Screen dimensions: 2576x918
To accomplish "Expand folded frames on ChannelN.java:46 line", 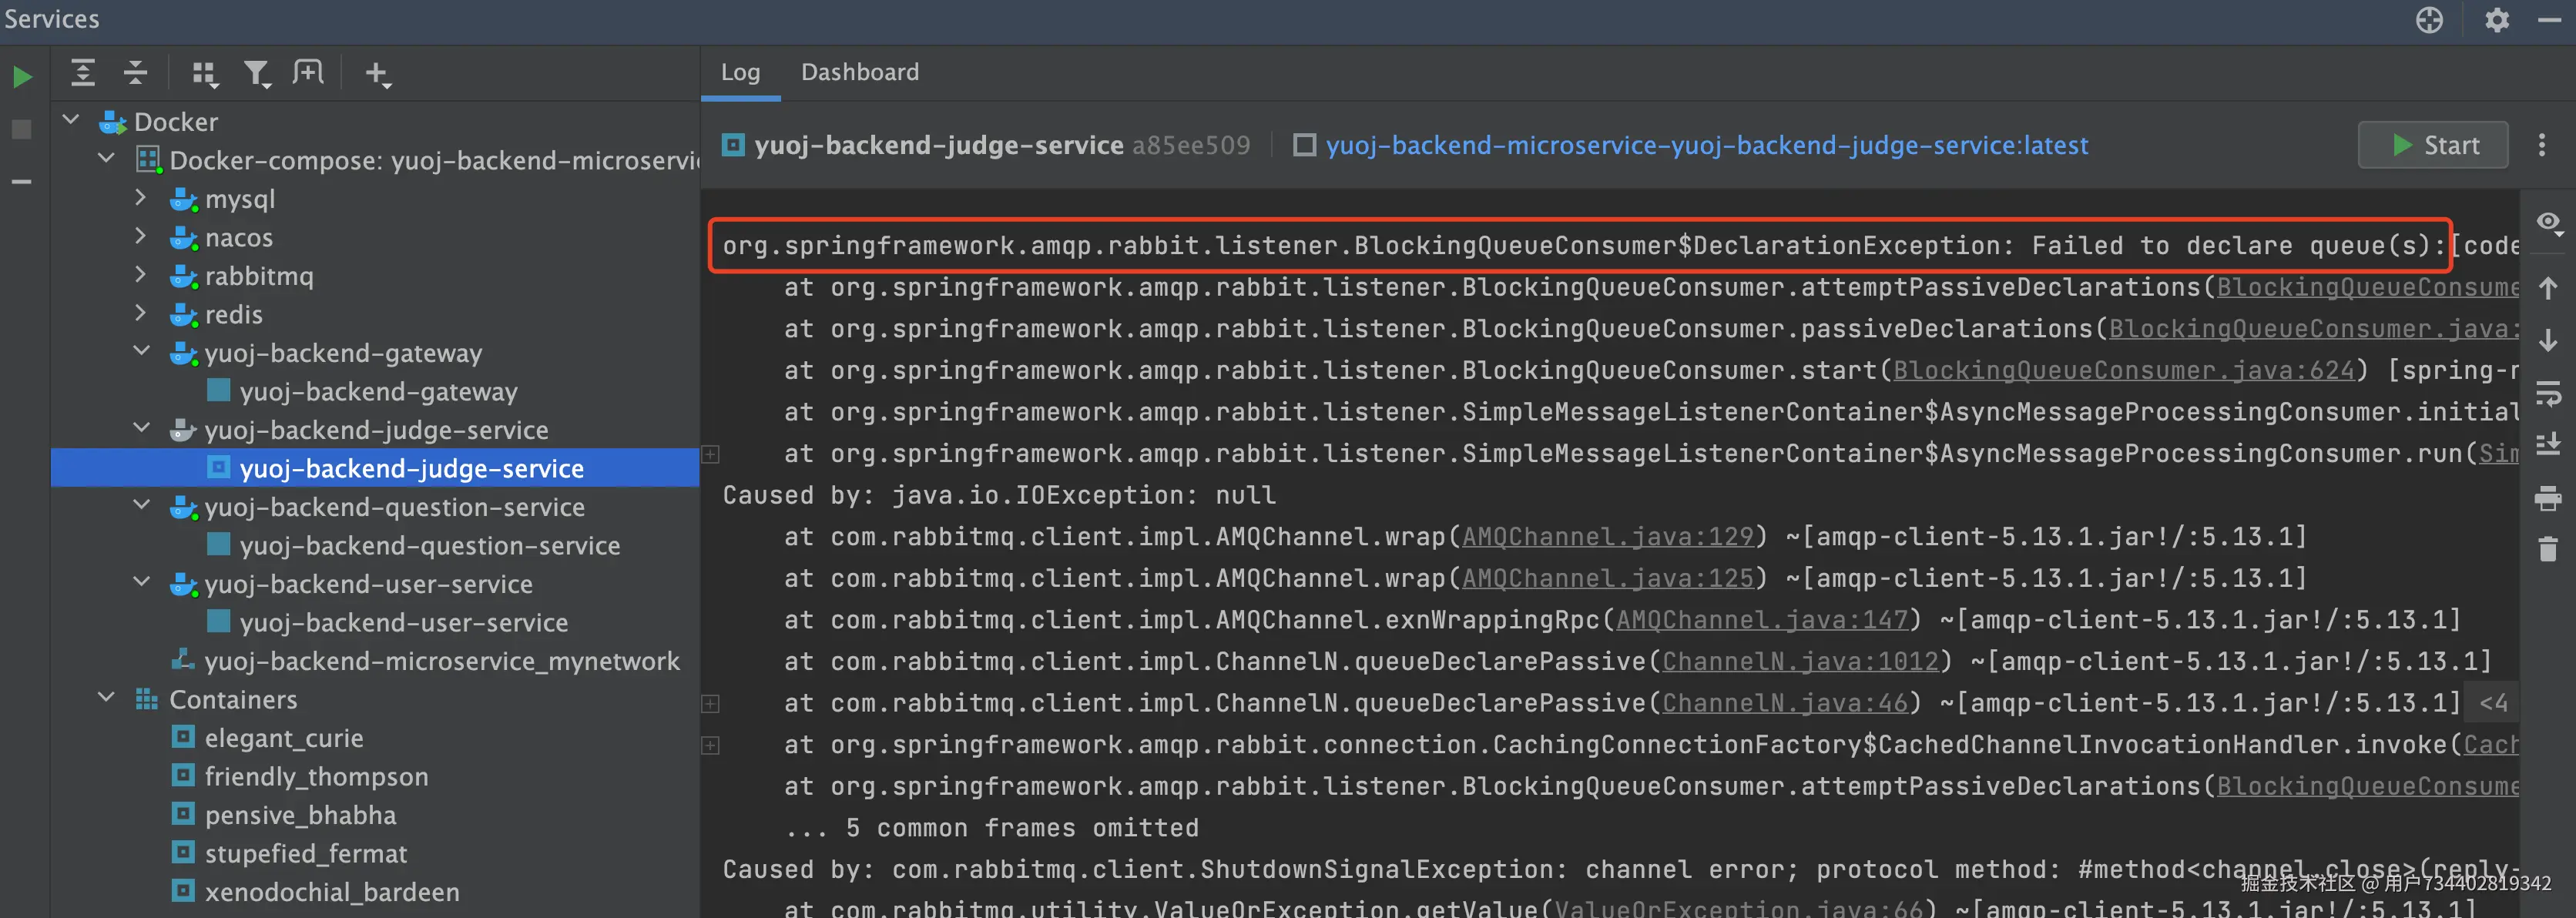I will [710, 704].
